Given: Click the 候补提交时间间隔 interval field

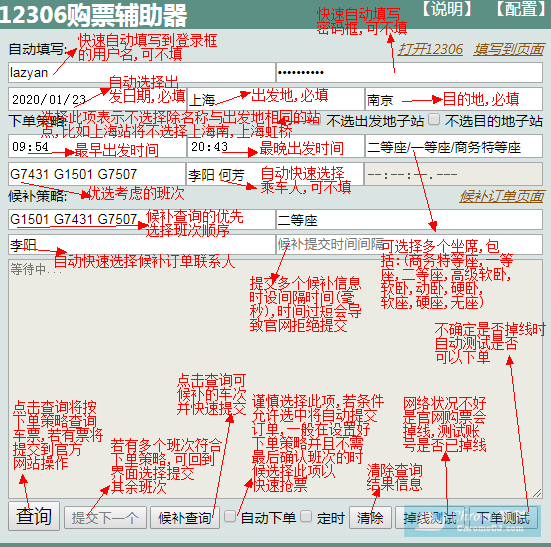Looking at the screenshot, I should (x=409, y=245).
